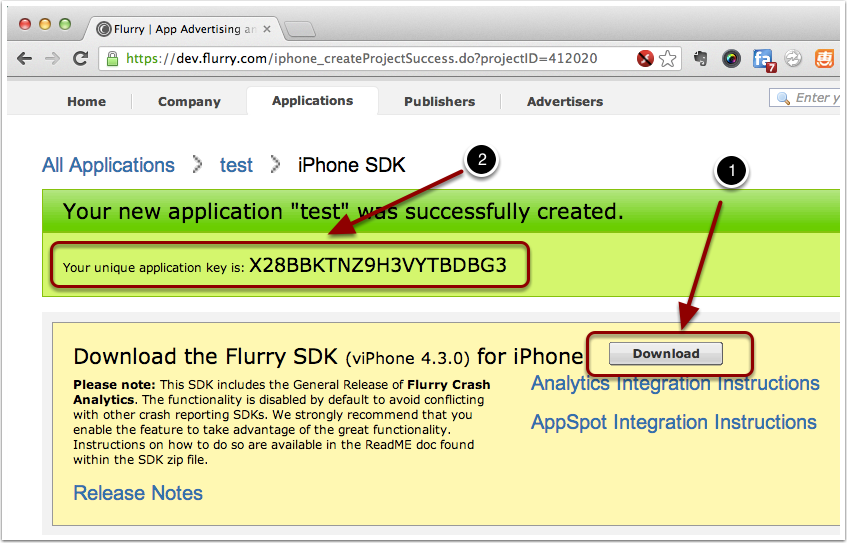Screen dimensions: 847x543
Task: Select the Advertisers tab
Action: [x=565, y=101]
